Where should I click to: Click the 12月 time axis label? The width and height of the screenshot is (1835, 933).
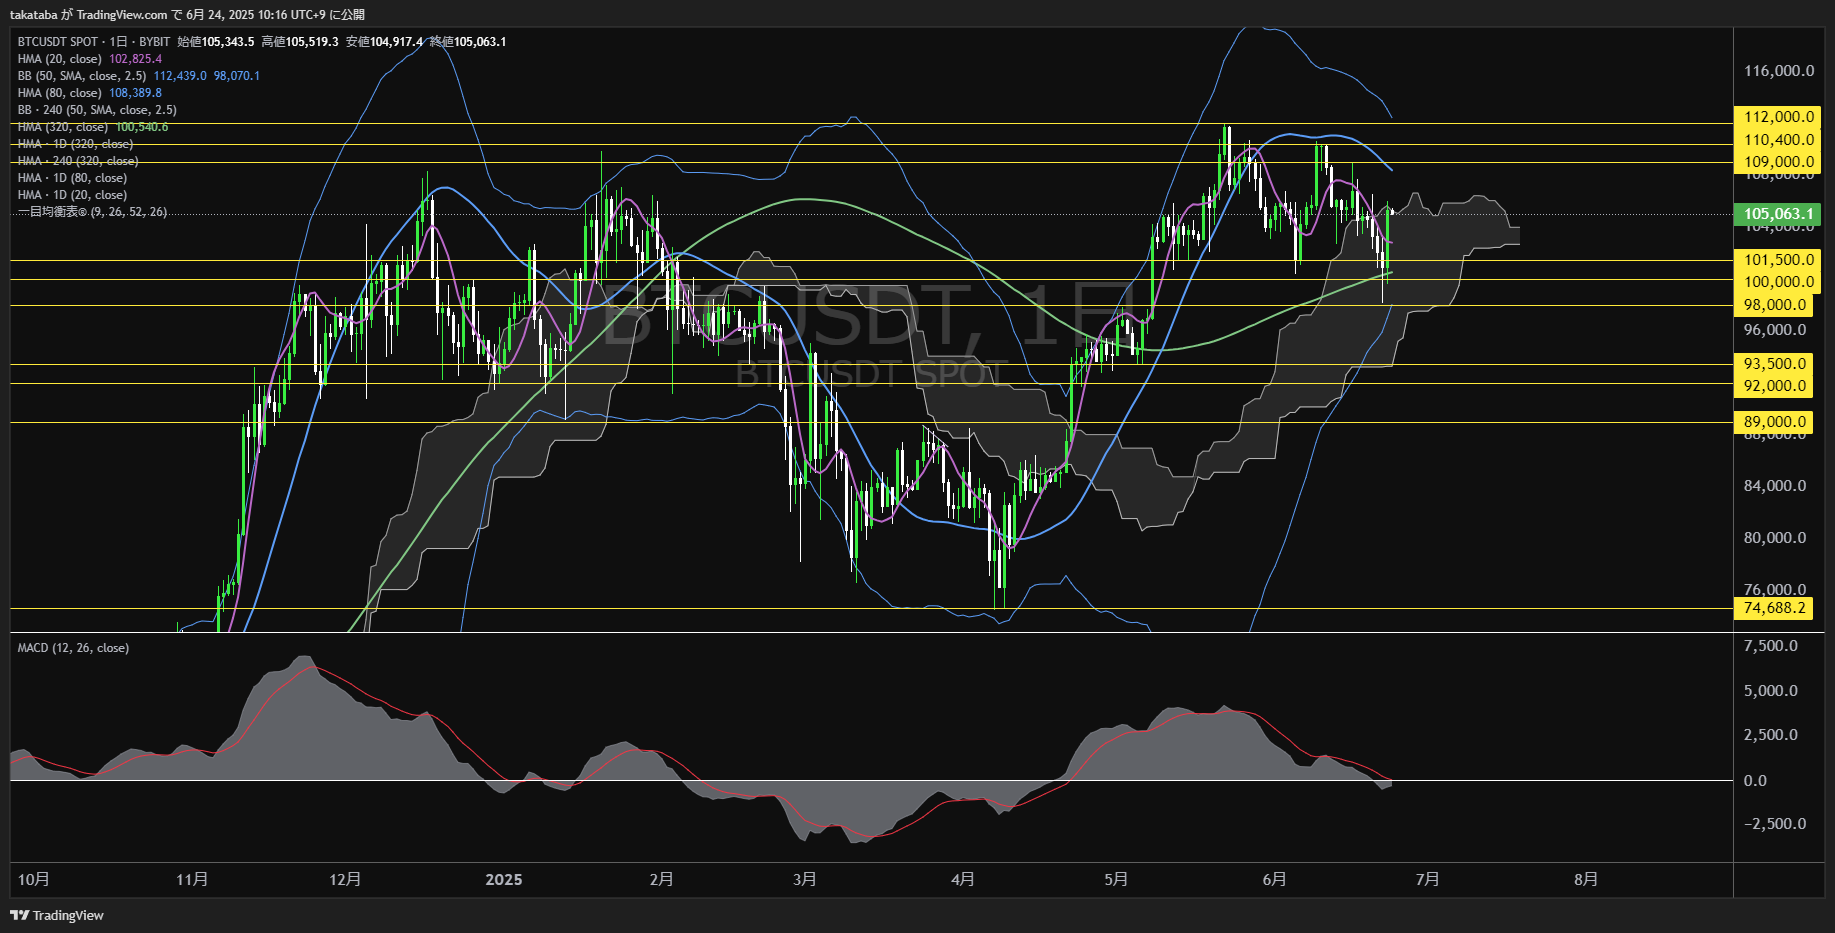coord(345,879)
